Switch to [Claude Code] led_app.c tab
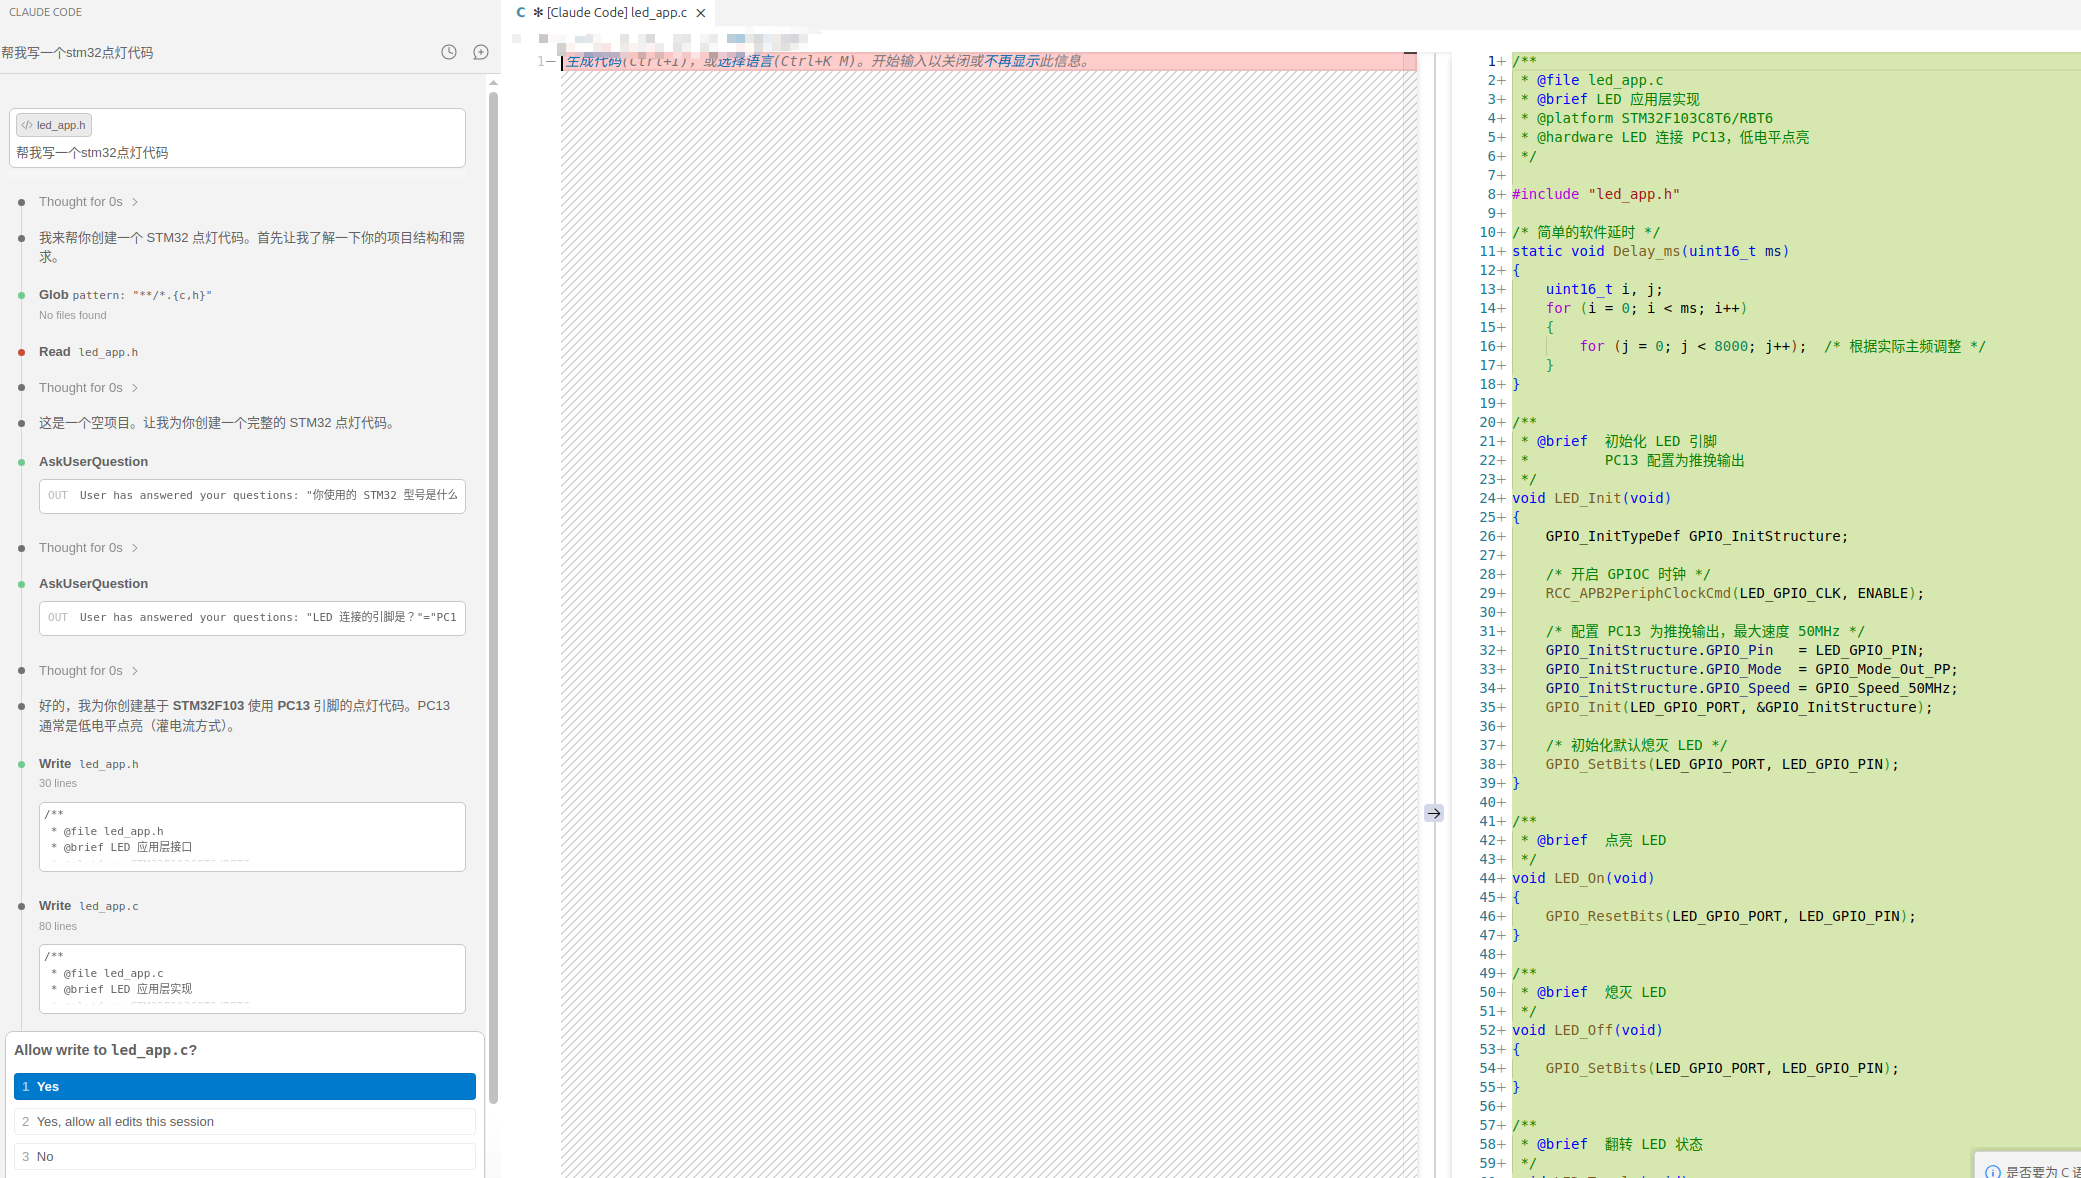 click(x=616, y=13)
